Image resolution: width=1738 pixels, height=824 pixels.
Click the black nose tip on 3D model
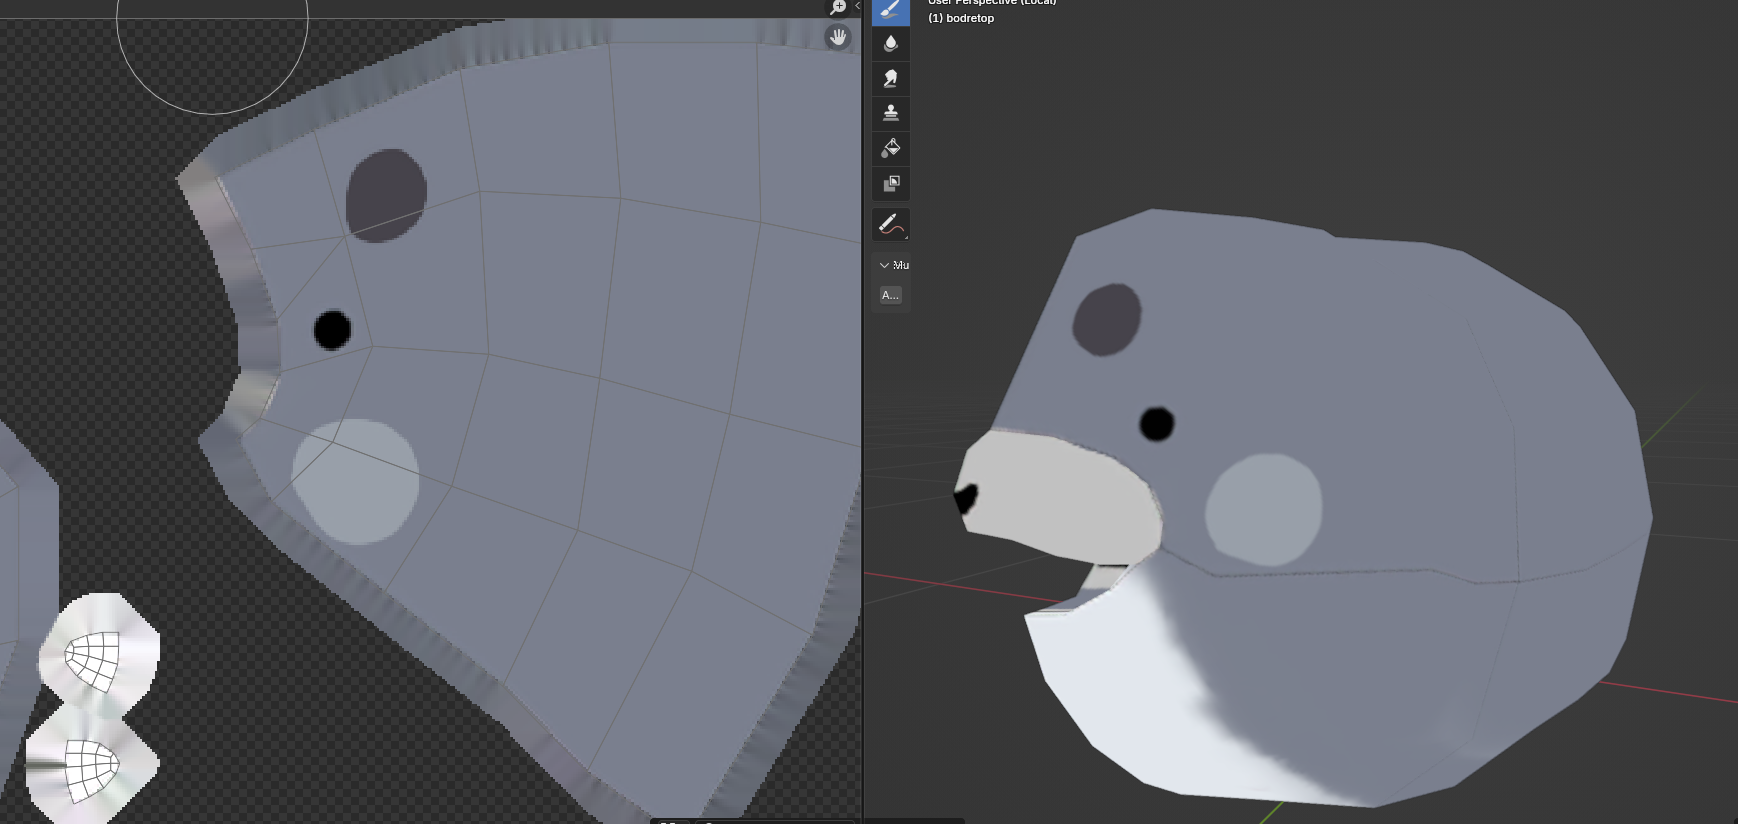(965, 498)
